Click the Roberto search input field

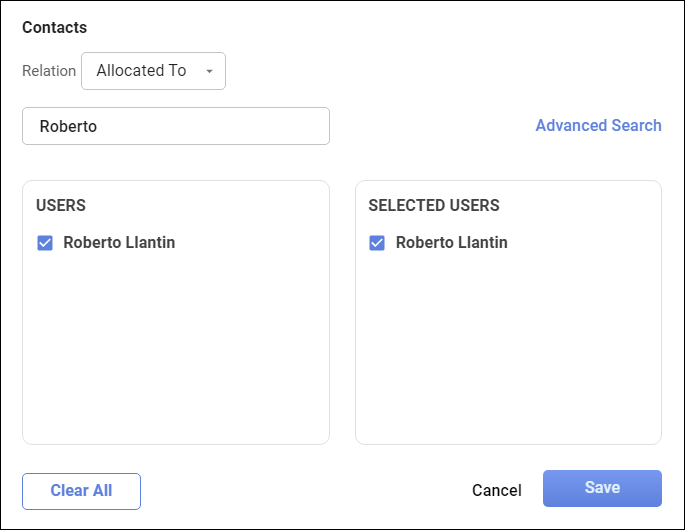[176, 127]
